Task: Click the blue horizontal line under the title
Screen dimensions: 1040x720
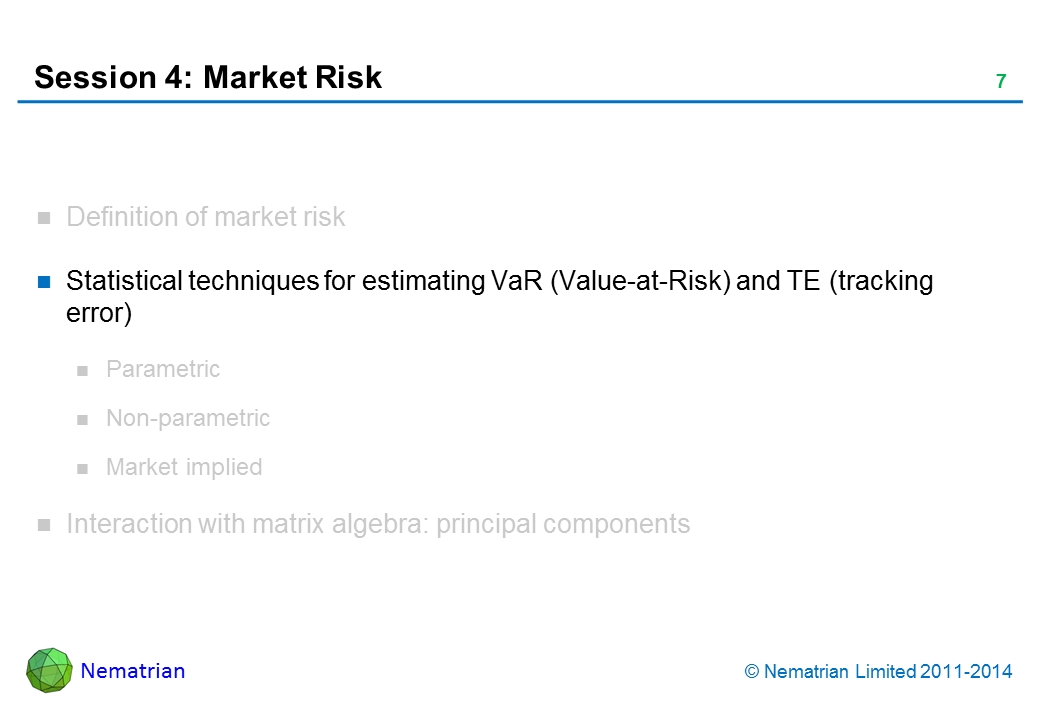Action: pyautogui.click(x=520, y=102)
